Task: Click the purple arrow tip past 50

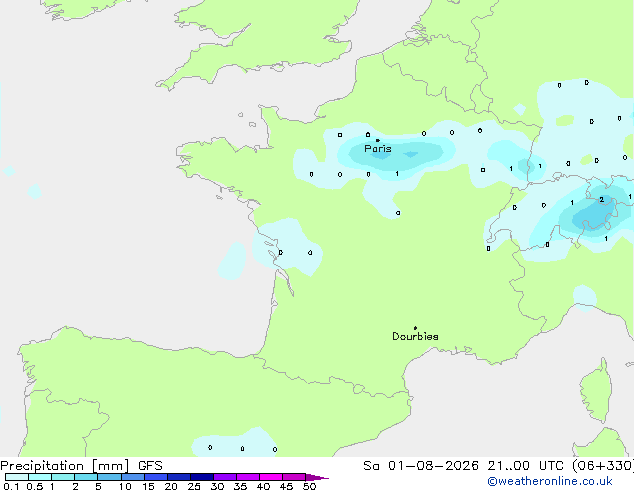Action: point(317,477)
